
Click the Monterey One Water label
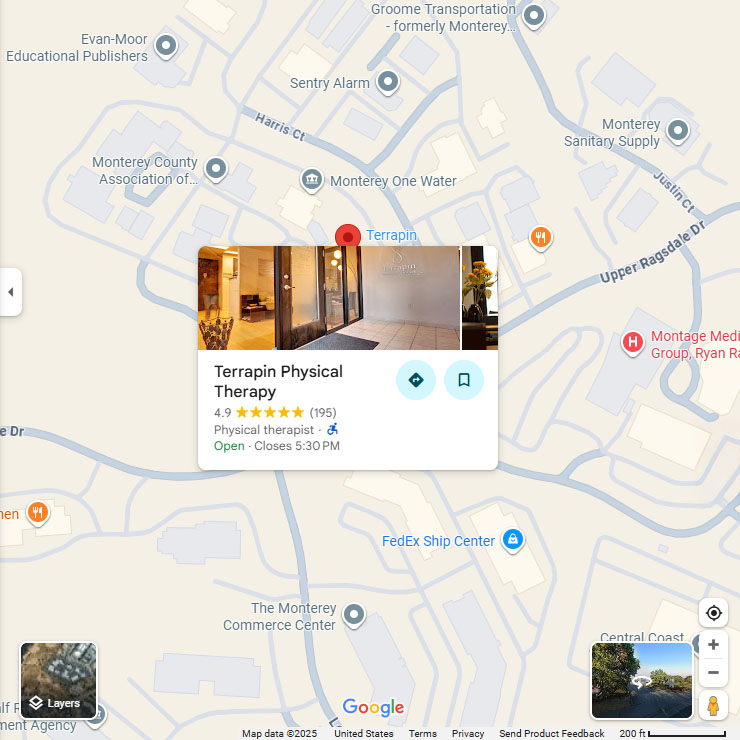click(x=393, y=181)
